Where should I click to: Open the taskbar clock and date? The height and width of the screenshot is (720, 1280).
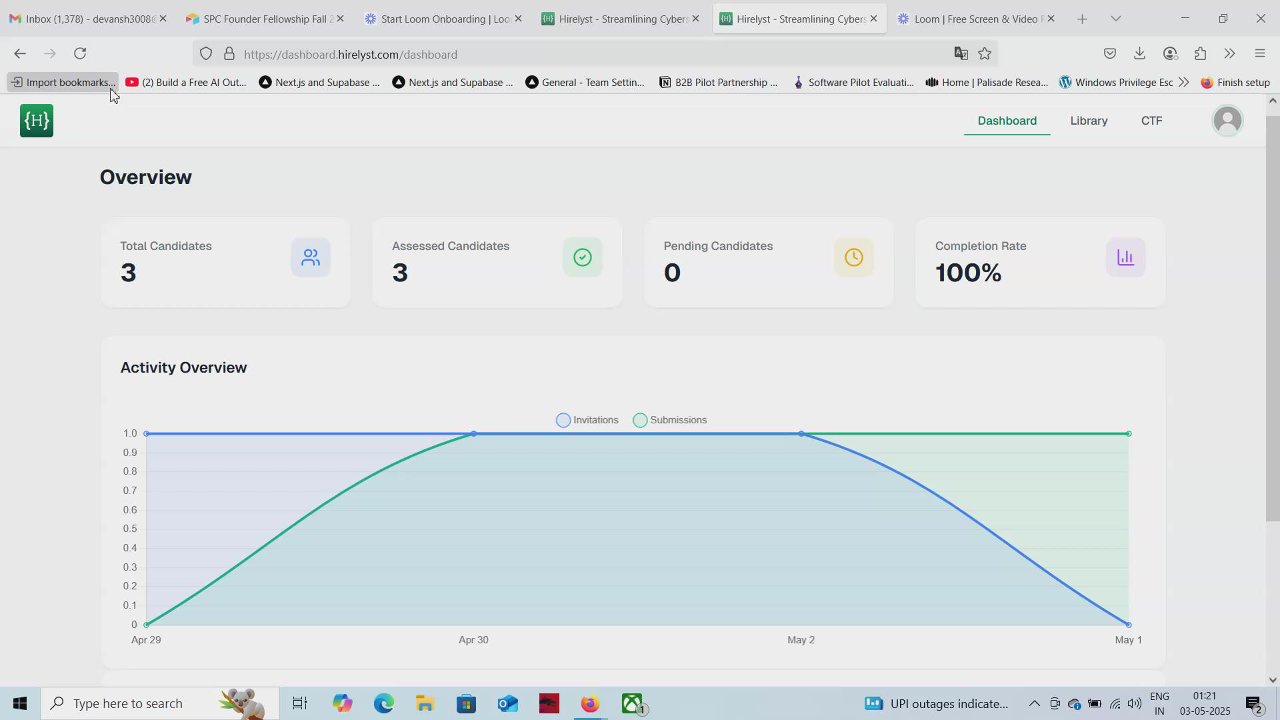point(1205,704)
